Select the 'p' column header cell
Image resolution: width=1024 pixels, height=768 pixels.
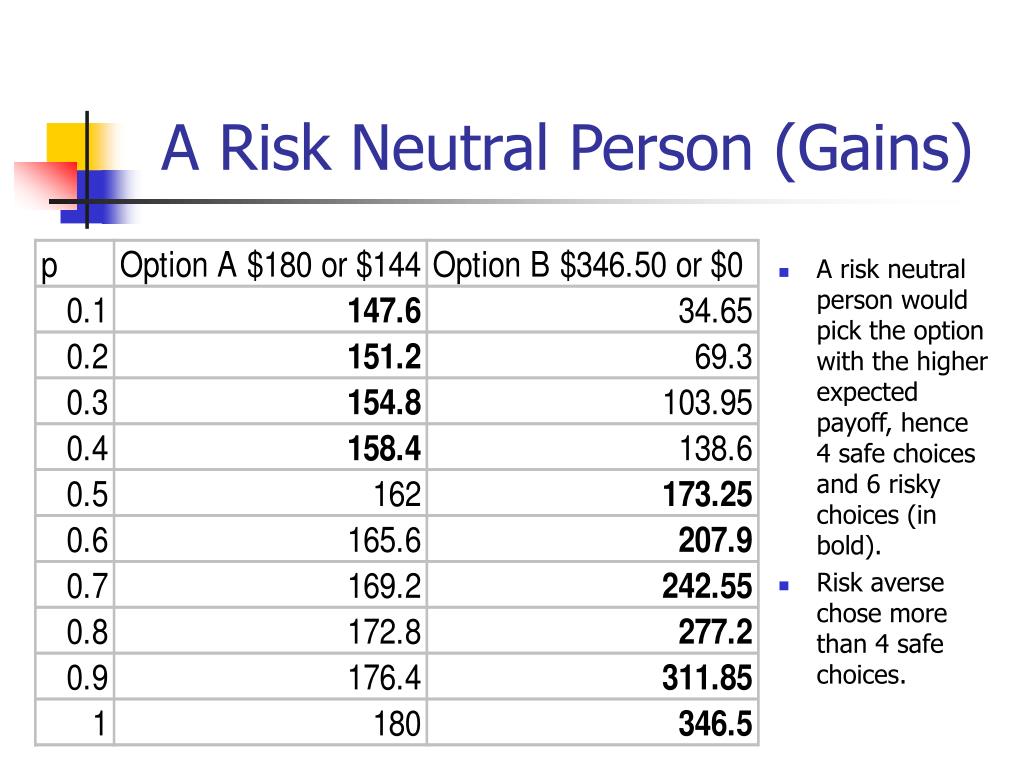pos(75,264)
